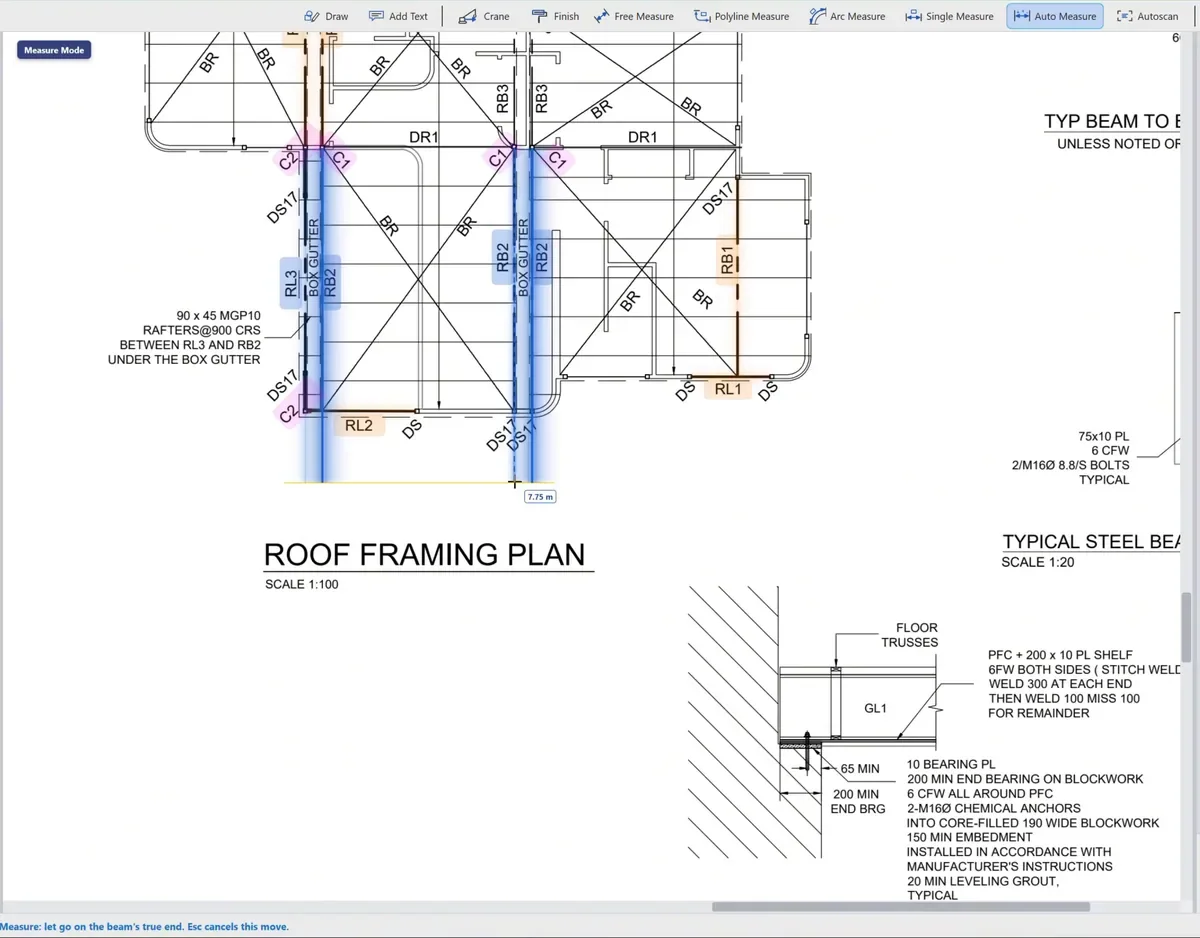
Task: Click the 2-M16Ø CHEMICAL ANCHORS line
Action: pos(994,808)
